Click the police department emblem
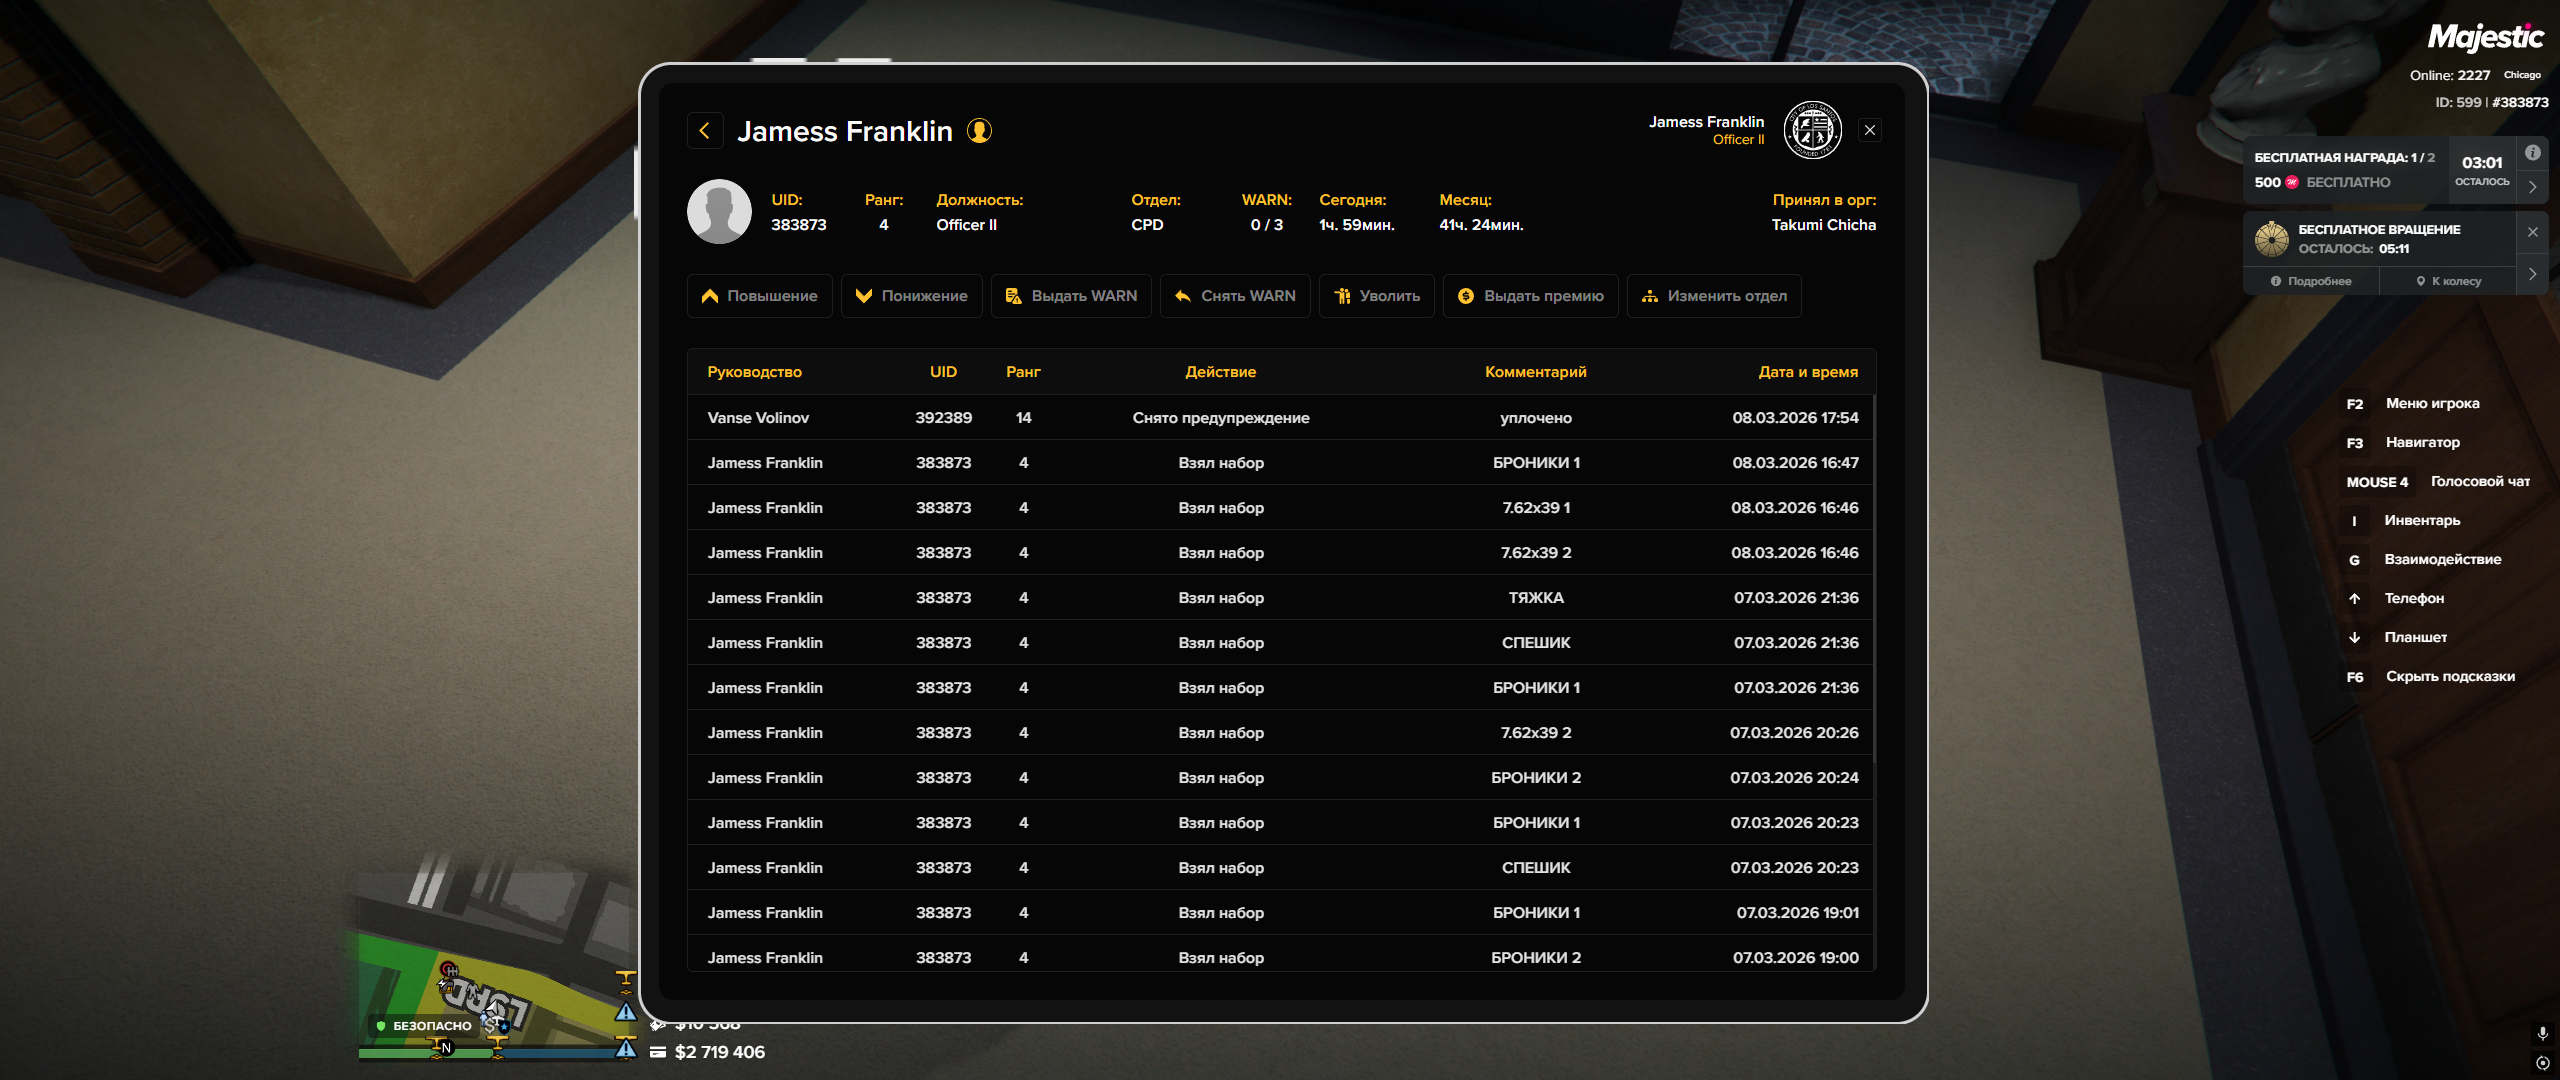 pos(1812,130)
